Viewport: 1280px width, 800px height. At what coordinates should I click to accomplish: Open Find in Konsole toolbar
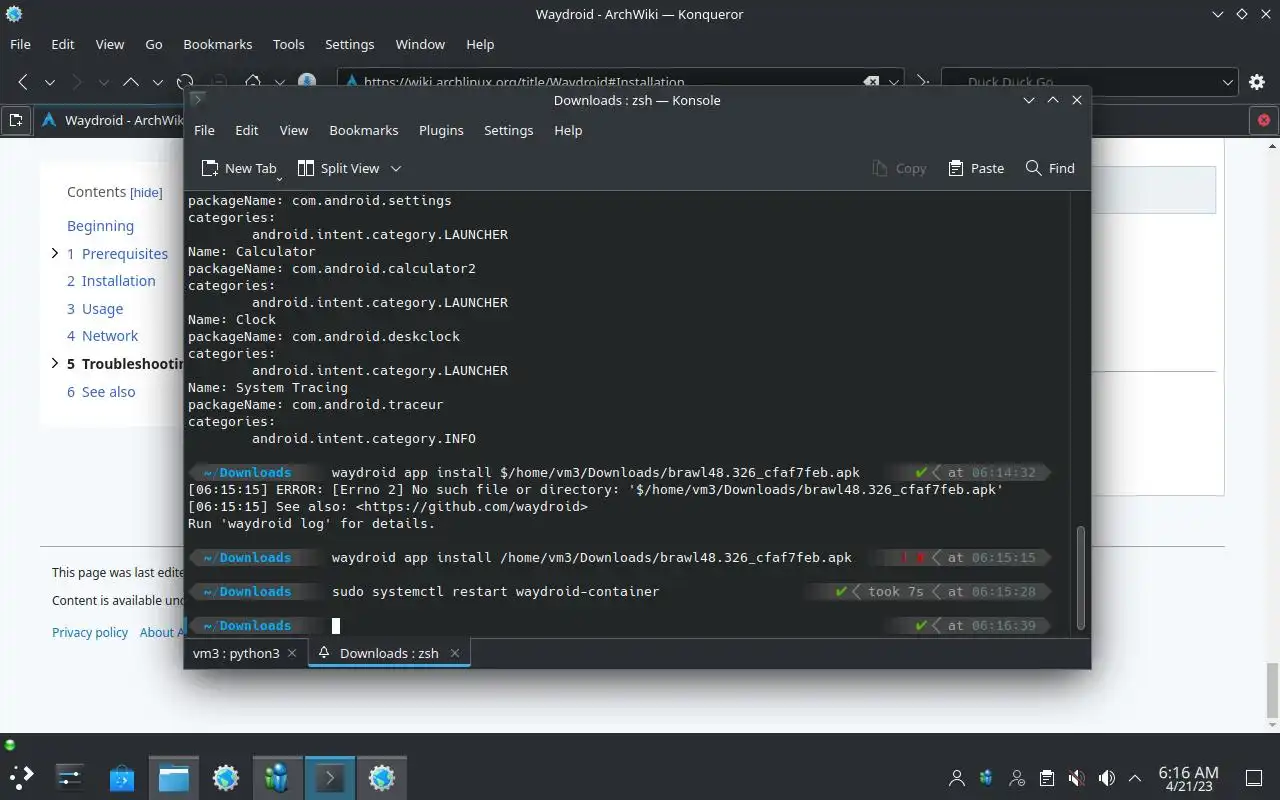coord(1050,168)
